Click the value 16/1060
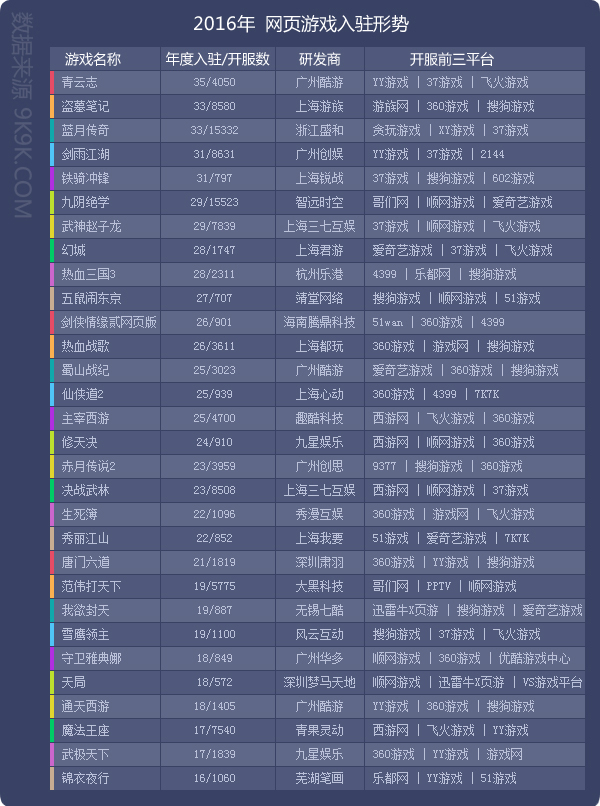The image size is (600, 806). [214, 778]
